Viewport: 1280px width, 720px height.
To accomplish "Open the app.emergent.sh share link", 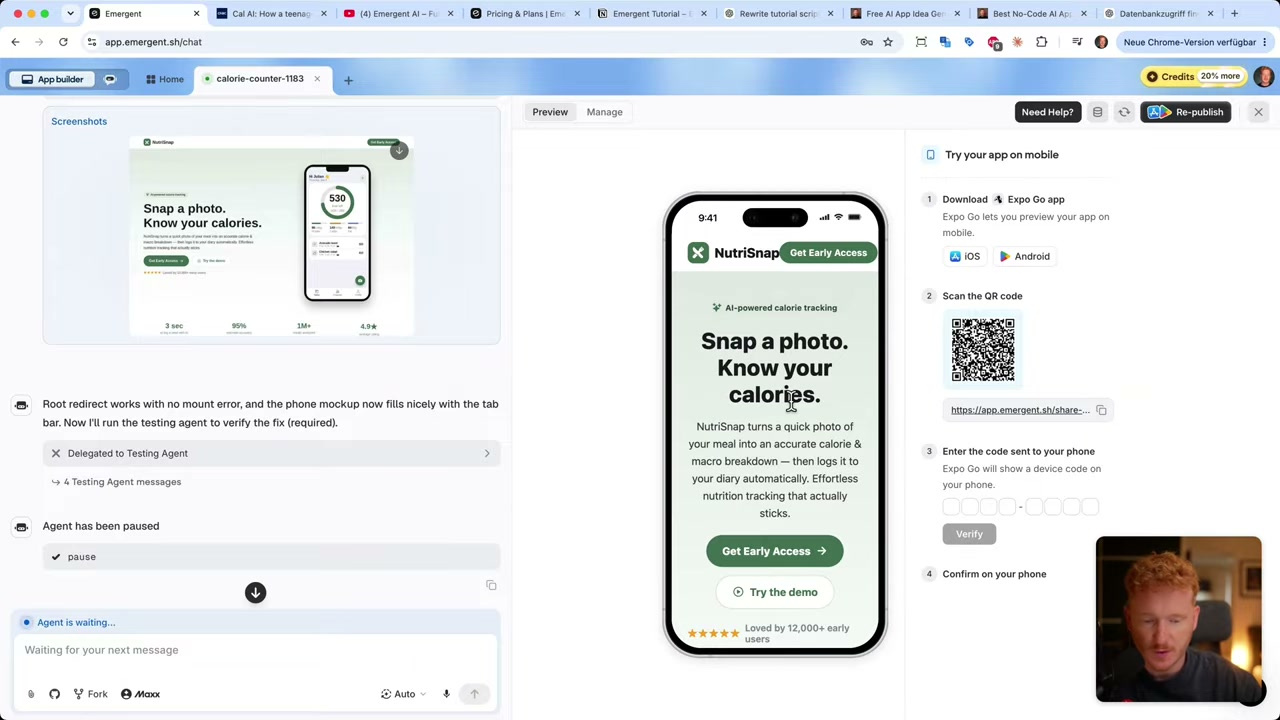I will 1019,410.
